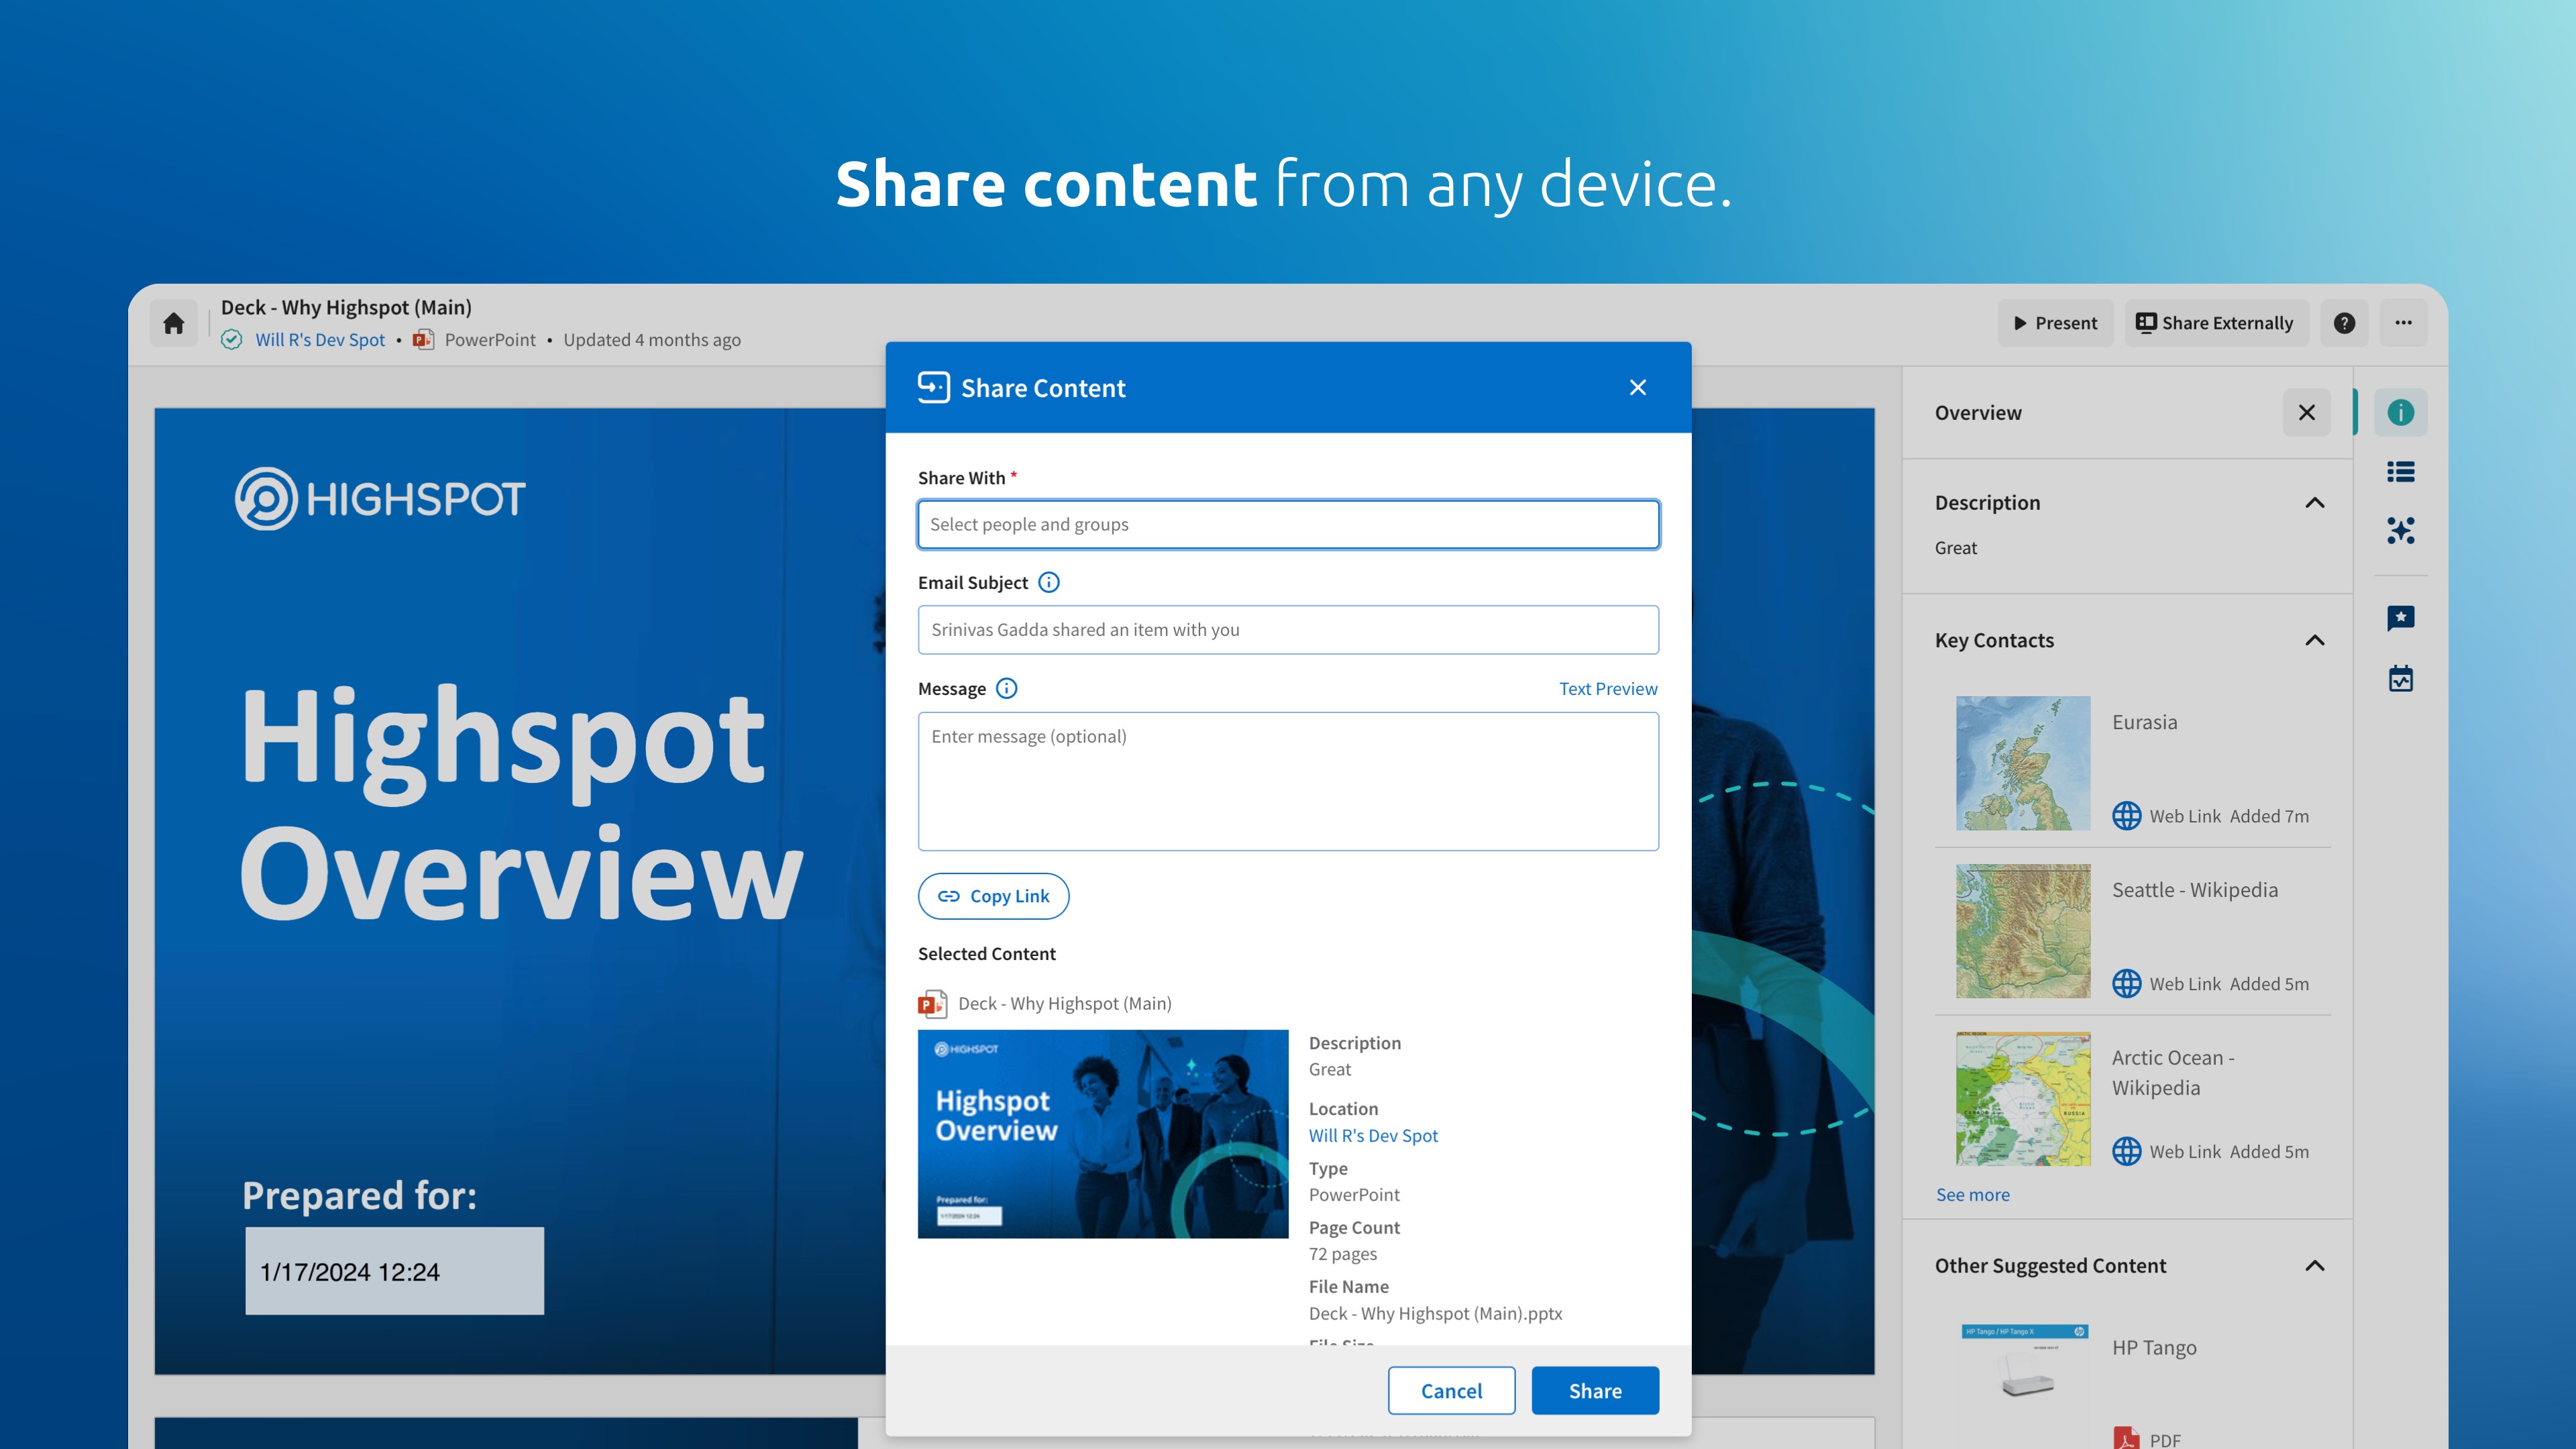This screenshot has width=2576, height=1449.
Task: Click the Copy Link button
Action: [993, 896]
